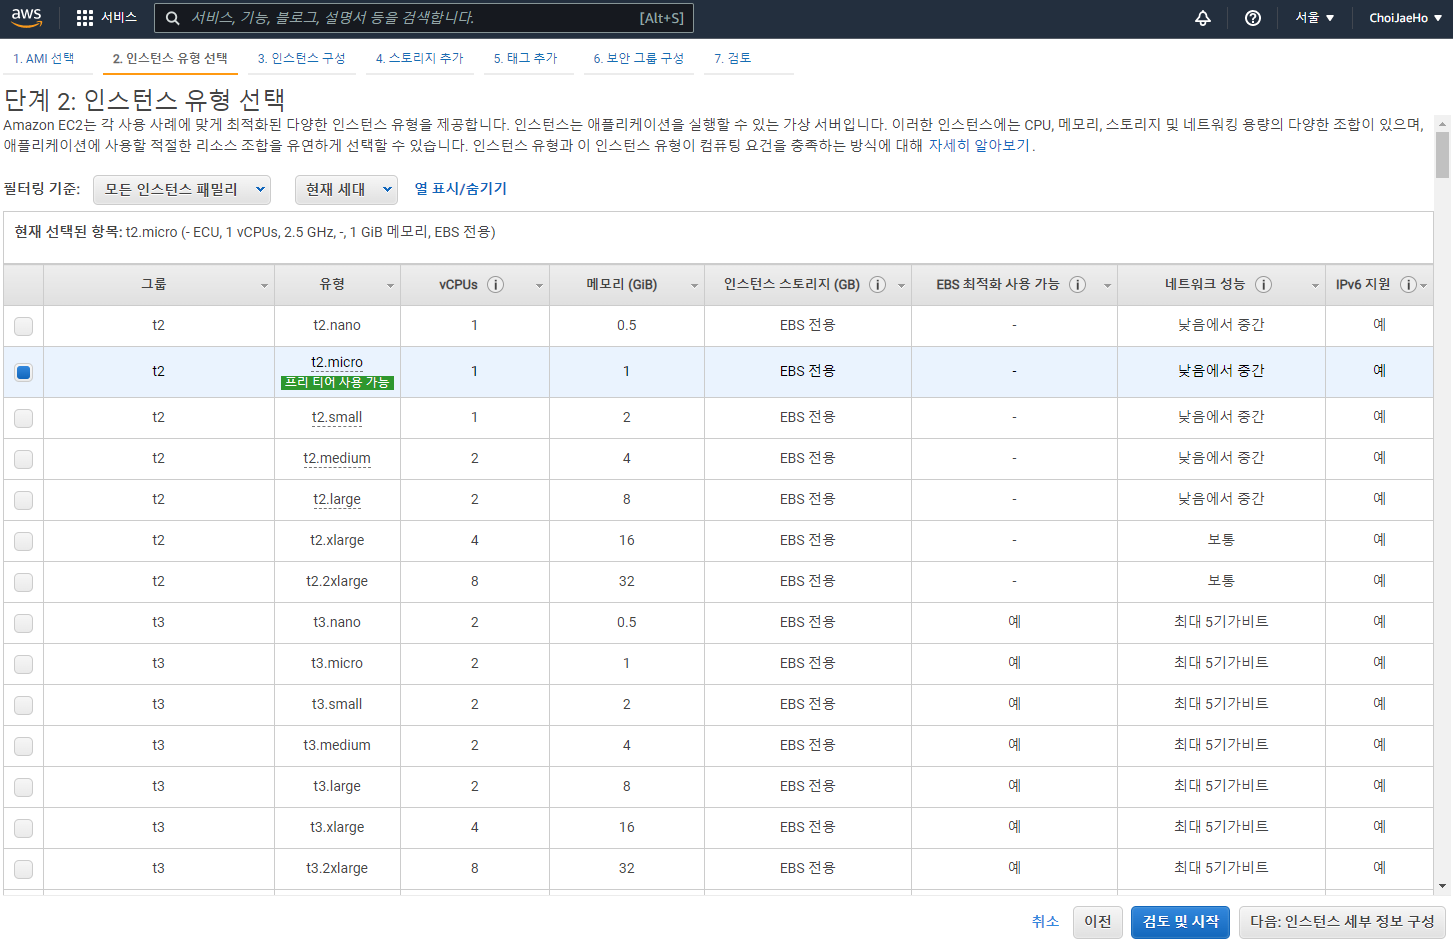Open the type column sort arrow

390,286
